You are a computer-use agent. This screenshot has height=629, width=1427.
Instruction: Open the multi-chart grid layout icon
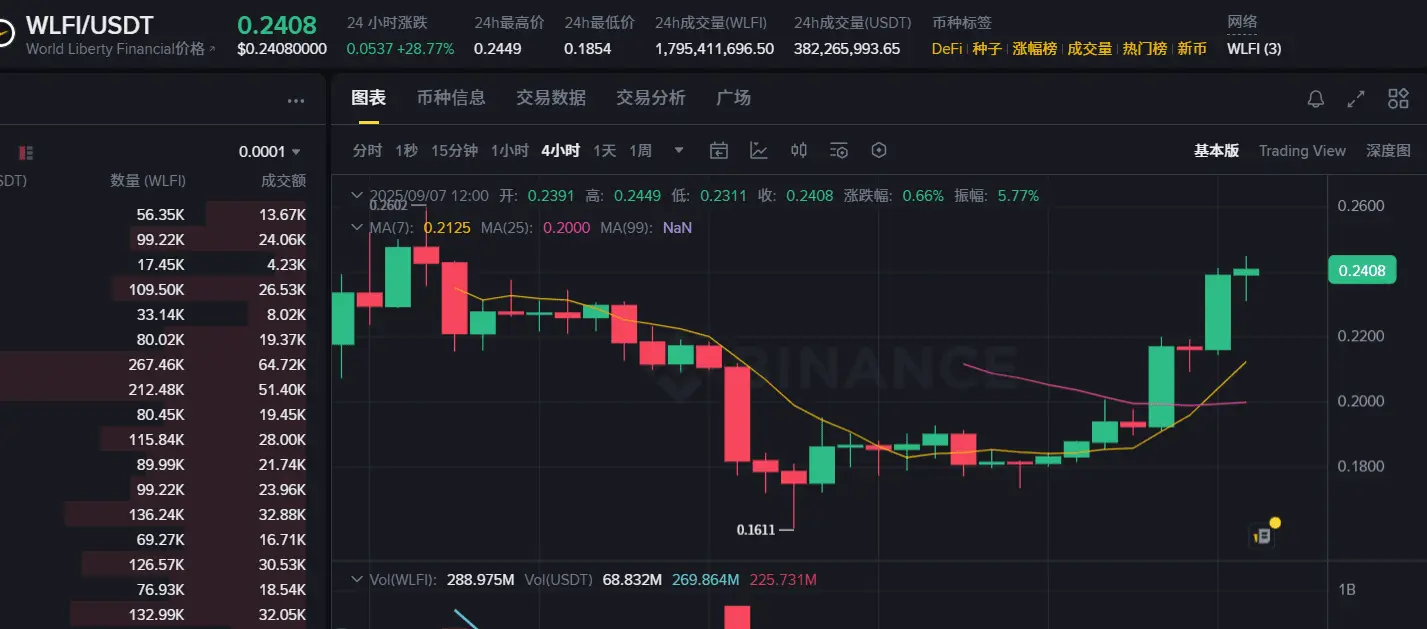click(x=1398, y=98)
